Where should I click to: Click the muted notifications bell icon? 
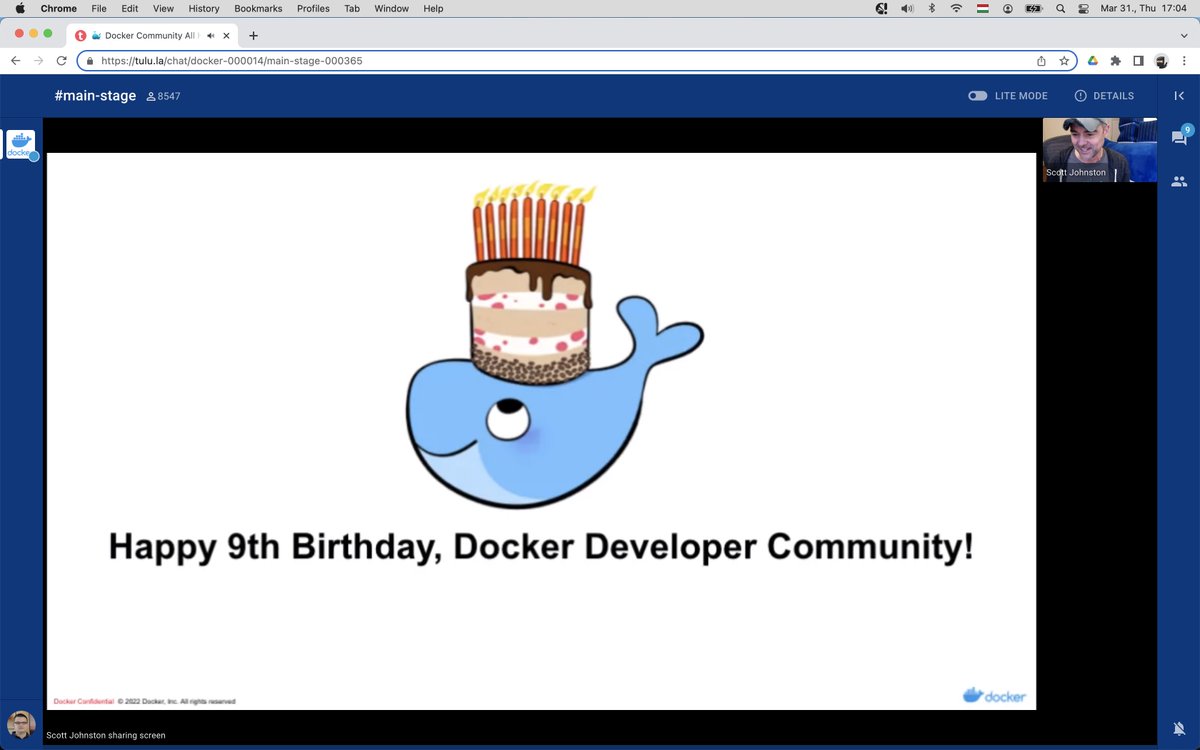click(x=1179, y=728)
